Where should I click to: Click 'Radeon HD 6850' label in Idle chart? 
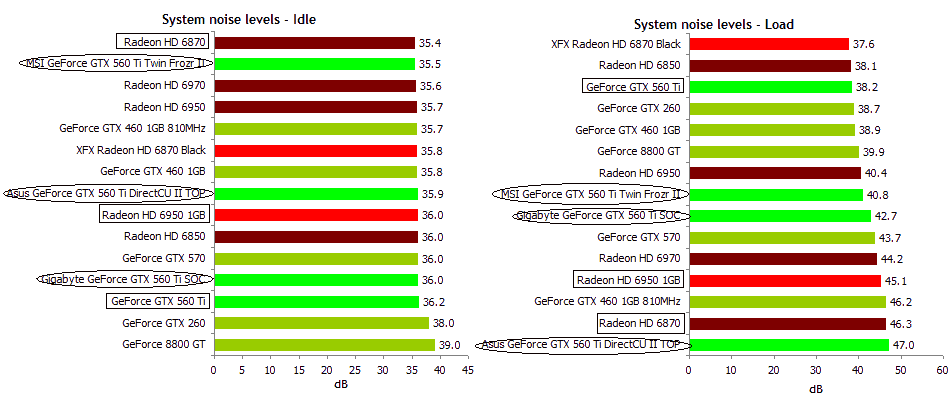[x=165, y=237]
